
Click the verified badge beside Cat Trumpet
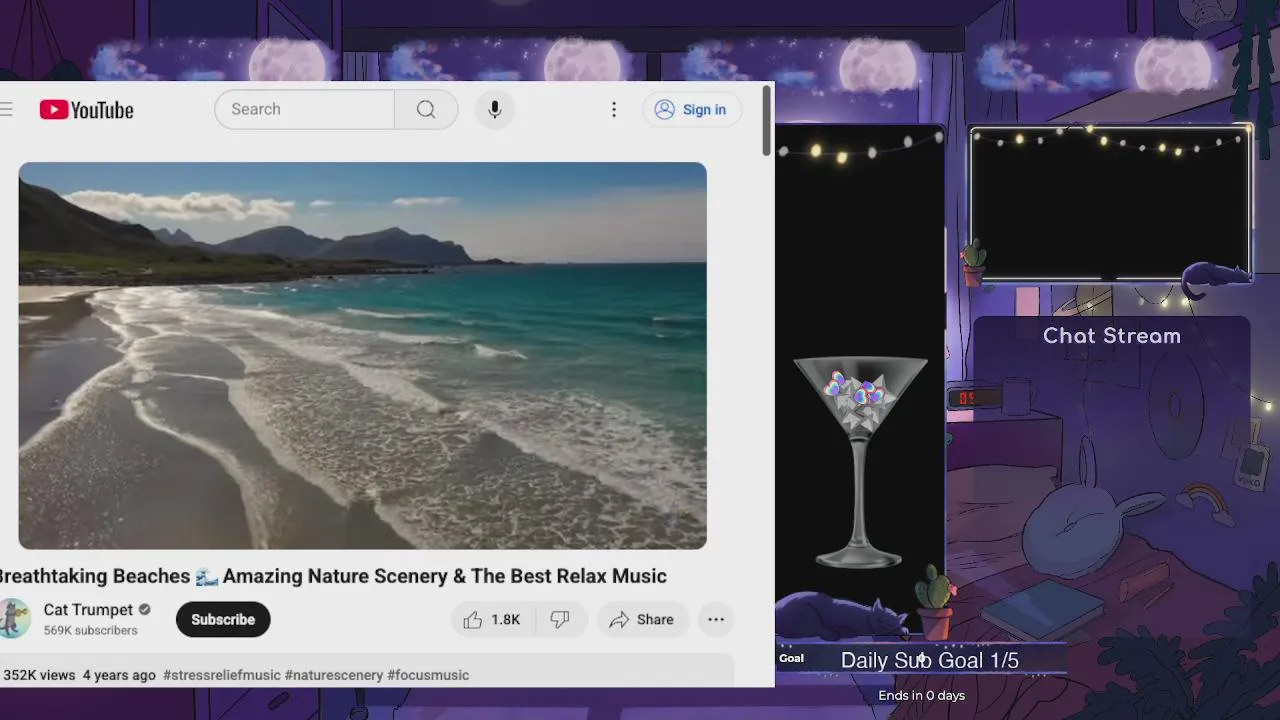145,609
